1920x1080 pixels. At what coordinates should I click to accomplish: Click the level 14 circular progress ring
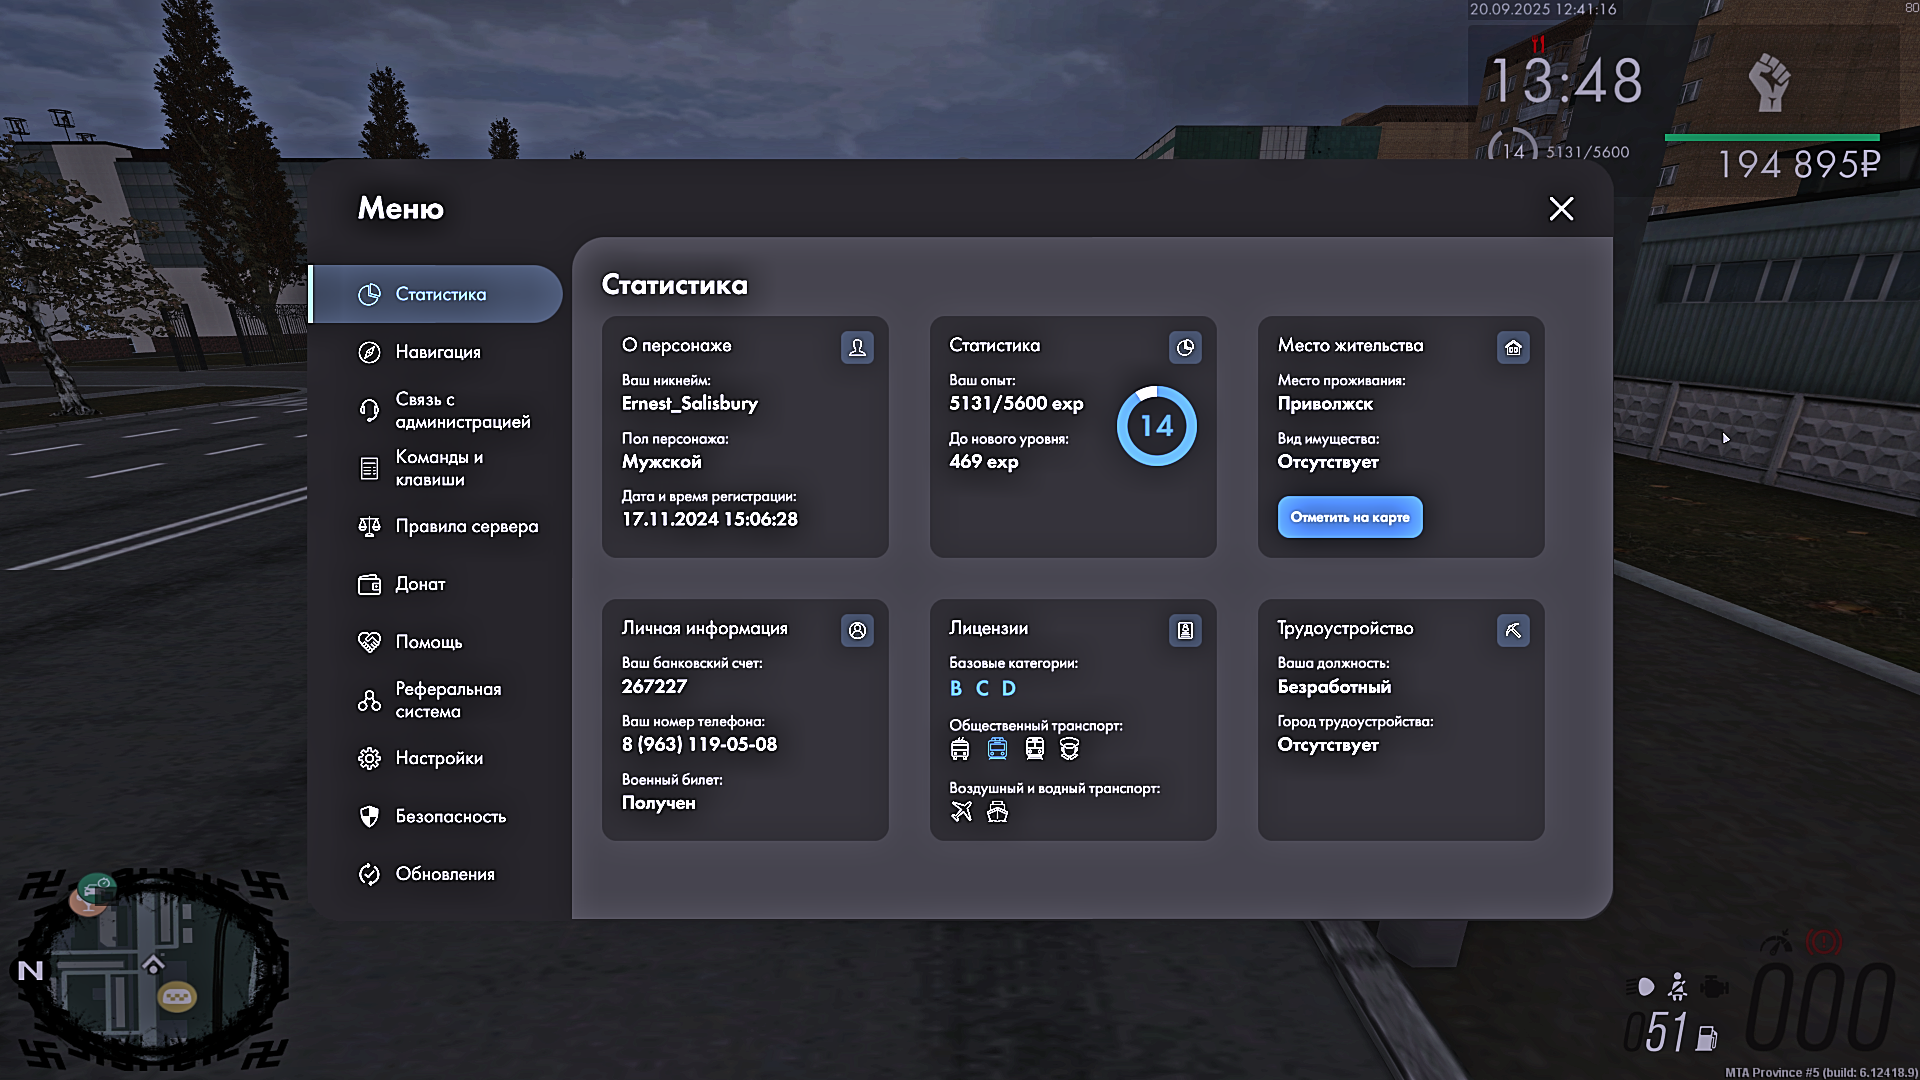[1156, 426]
